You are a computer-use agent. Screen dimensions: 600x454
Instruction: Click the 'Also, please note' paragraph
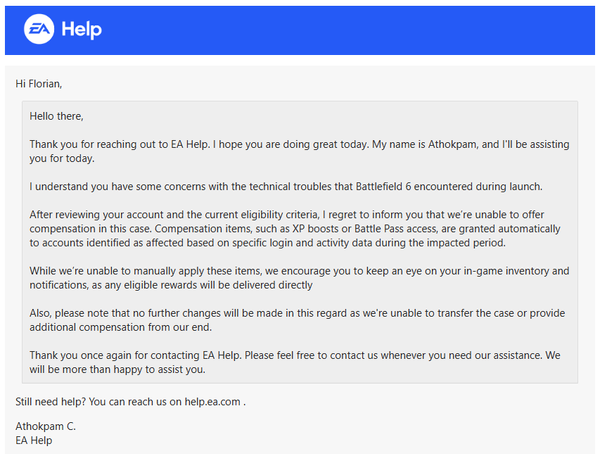(300, 321)
